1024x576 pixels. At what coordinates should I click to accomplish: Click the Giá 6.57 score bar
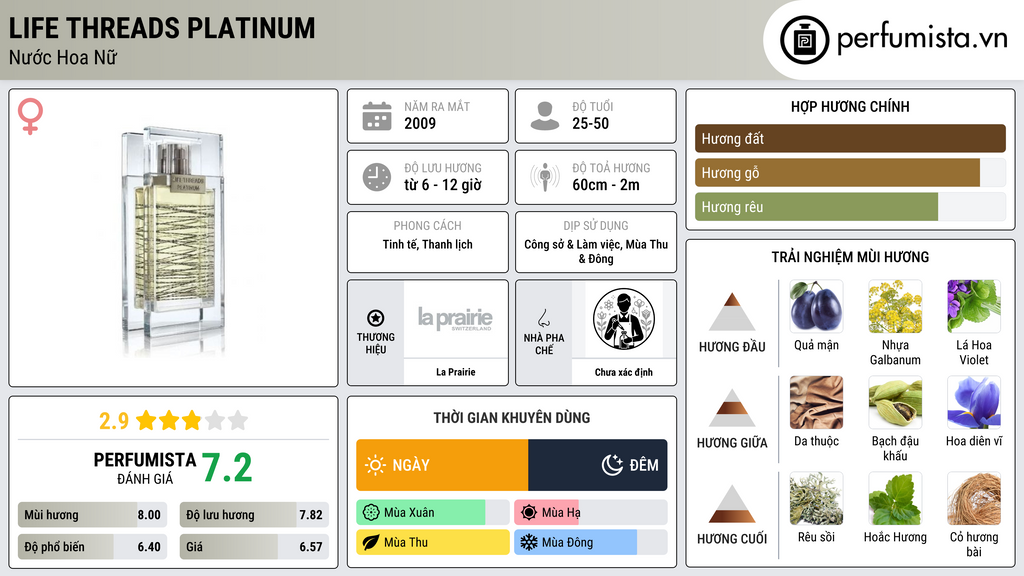254,547
